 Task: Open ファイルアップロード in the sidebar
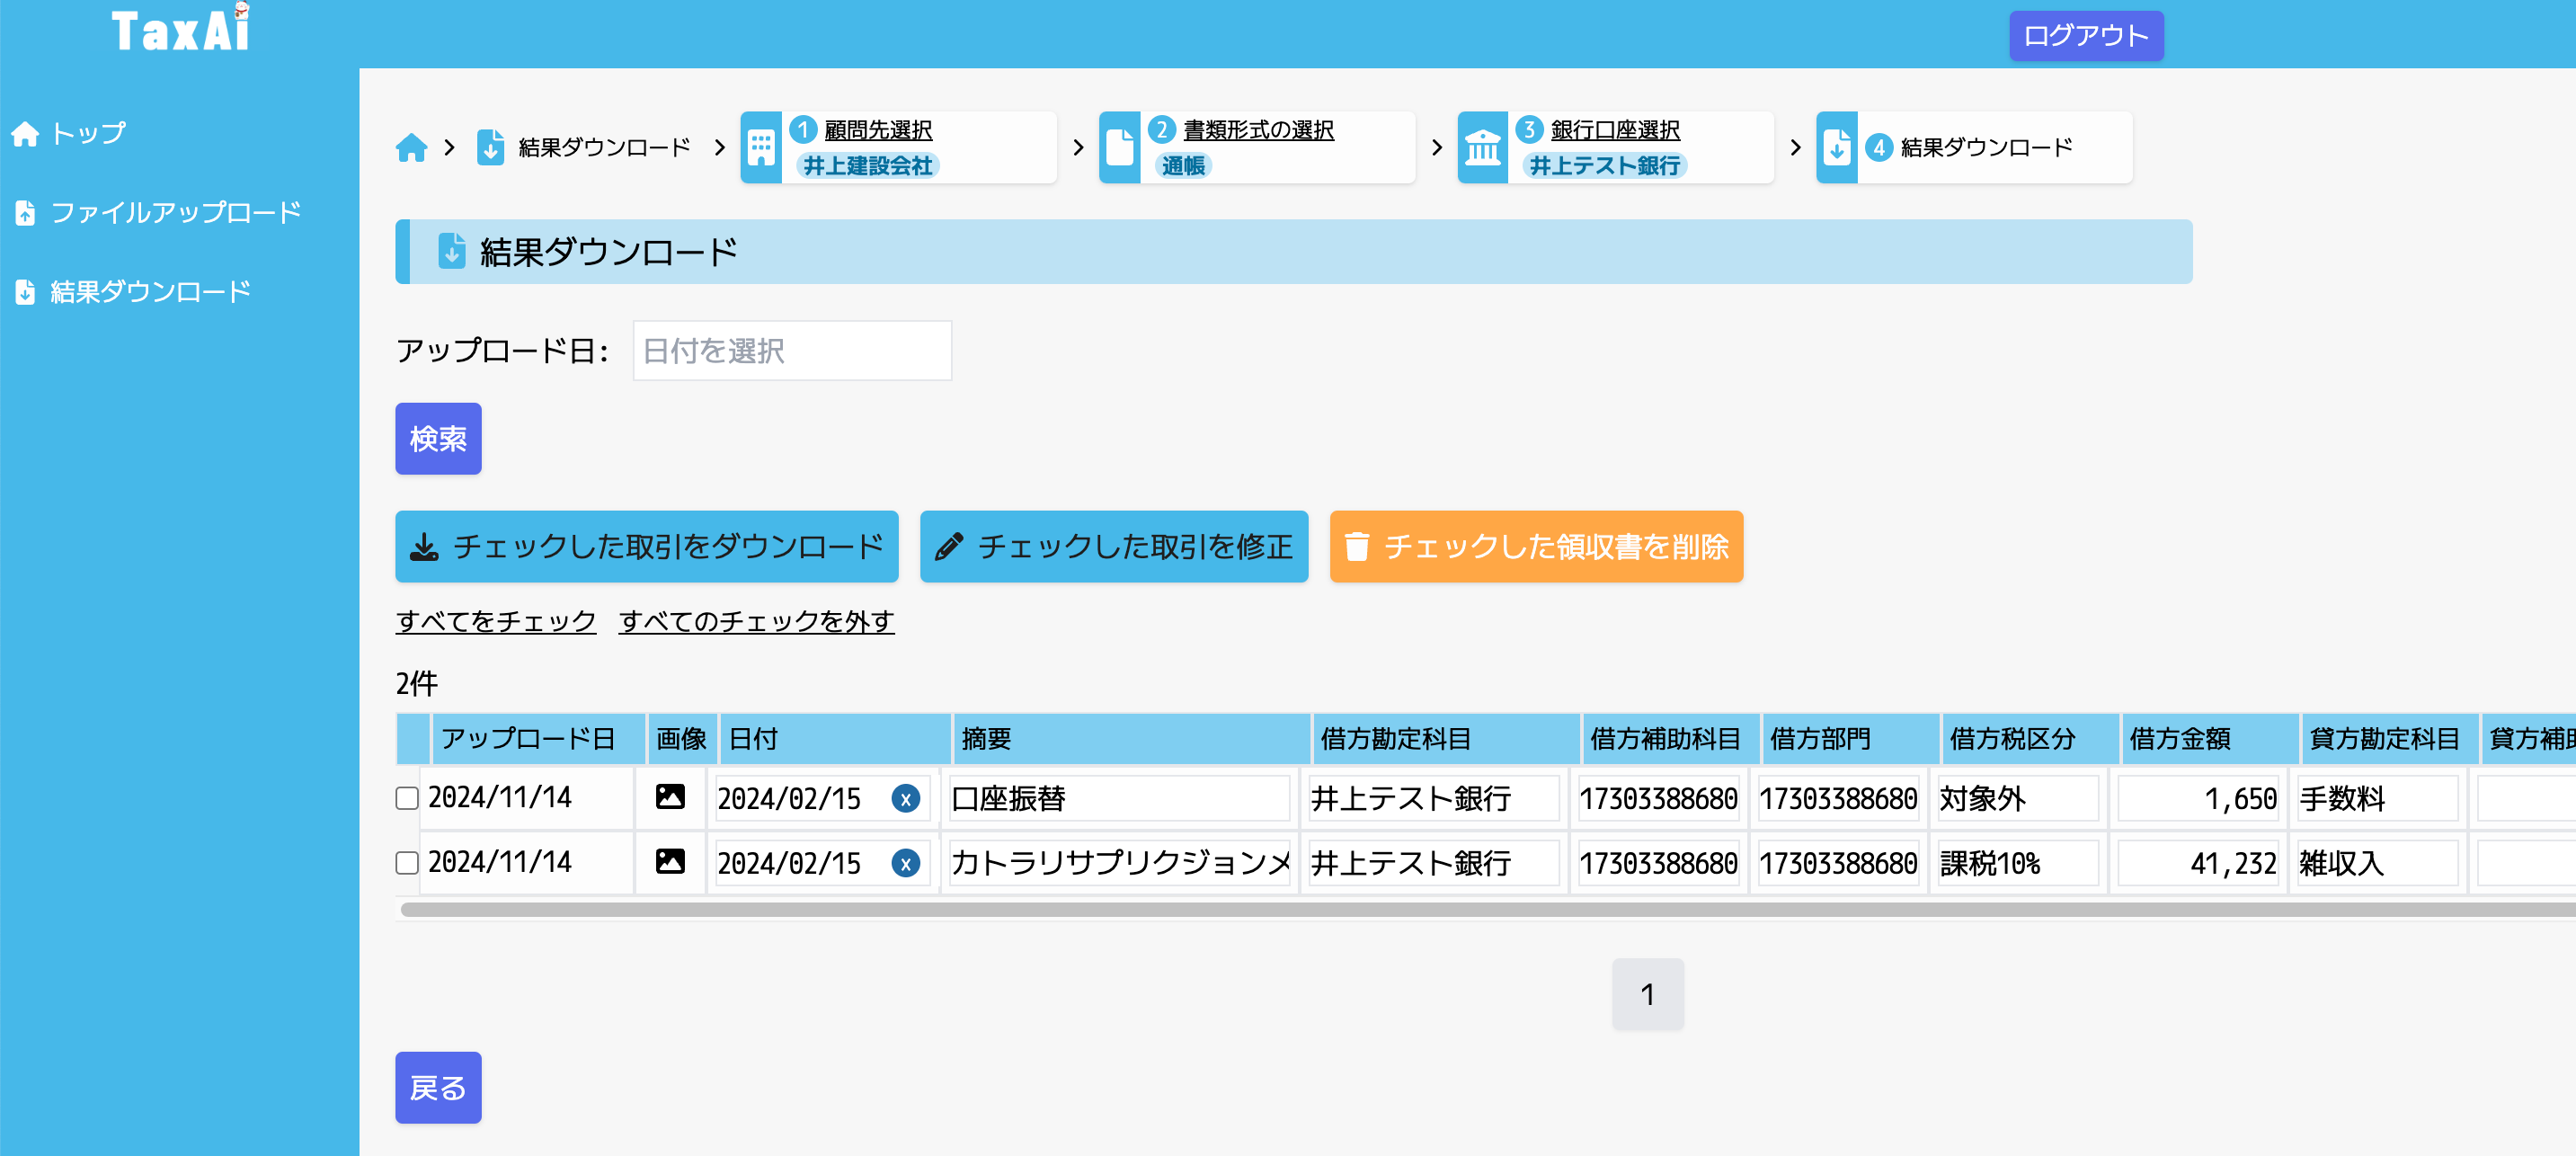tap(175, 212)
